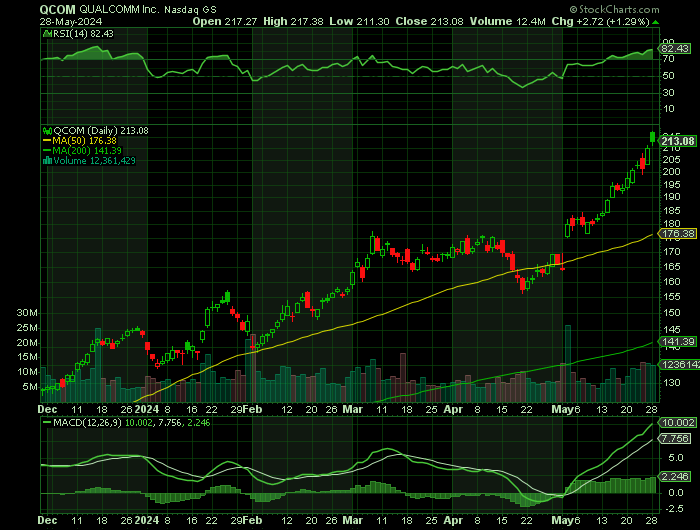Click the Nasdaq GS exchange label
The image size is (700, 530).
point(190,9)
